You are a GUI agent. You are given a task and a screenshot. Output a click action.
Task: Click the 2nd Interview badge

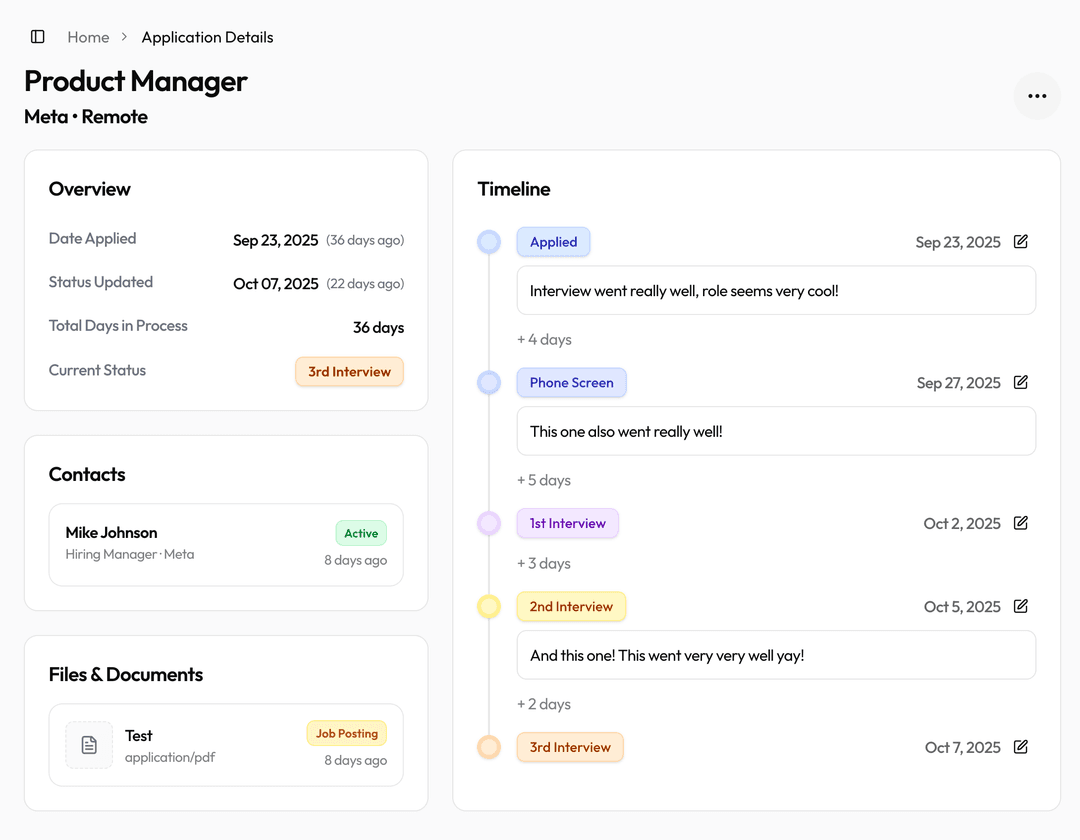tap(571, 606)
